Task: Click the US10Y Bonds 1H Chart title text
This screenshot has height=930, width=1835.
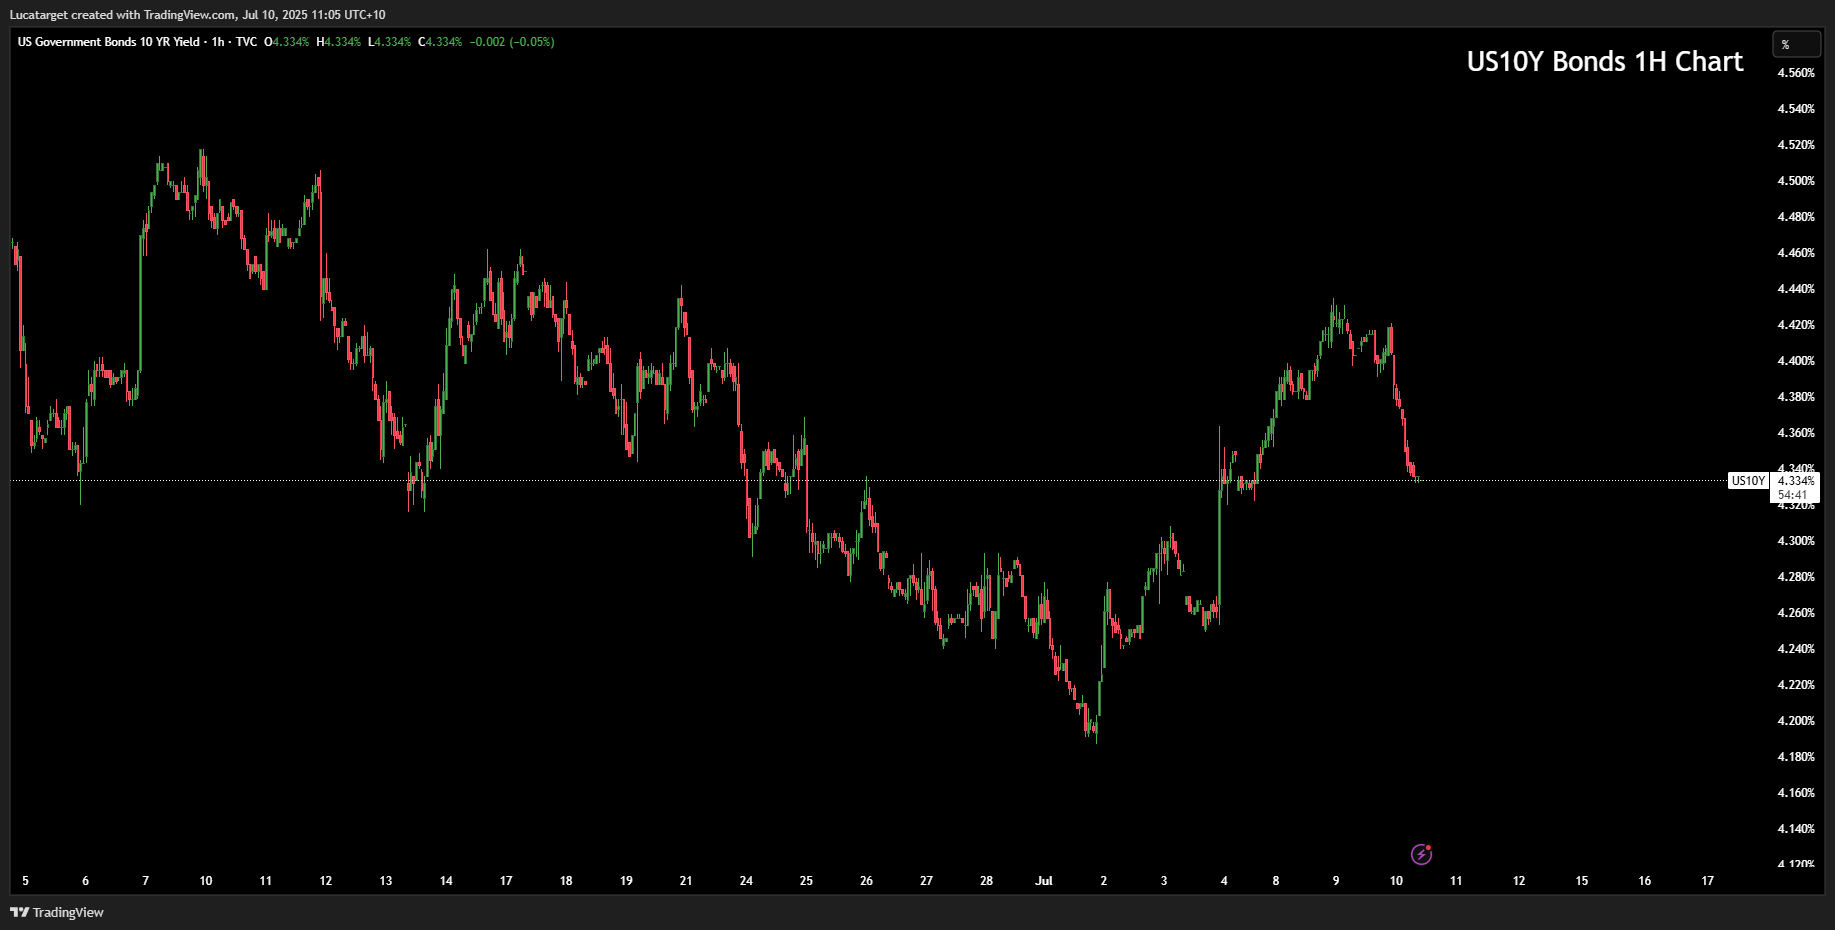Action: (1604, 62)
